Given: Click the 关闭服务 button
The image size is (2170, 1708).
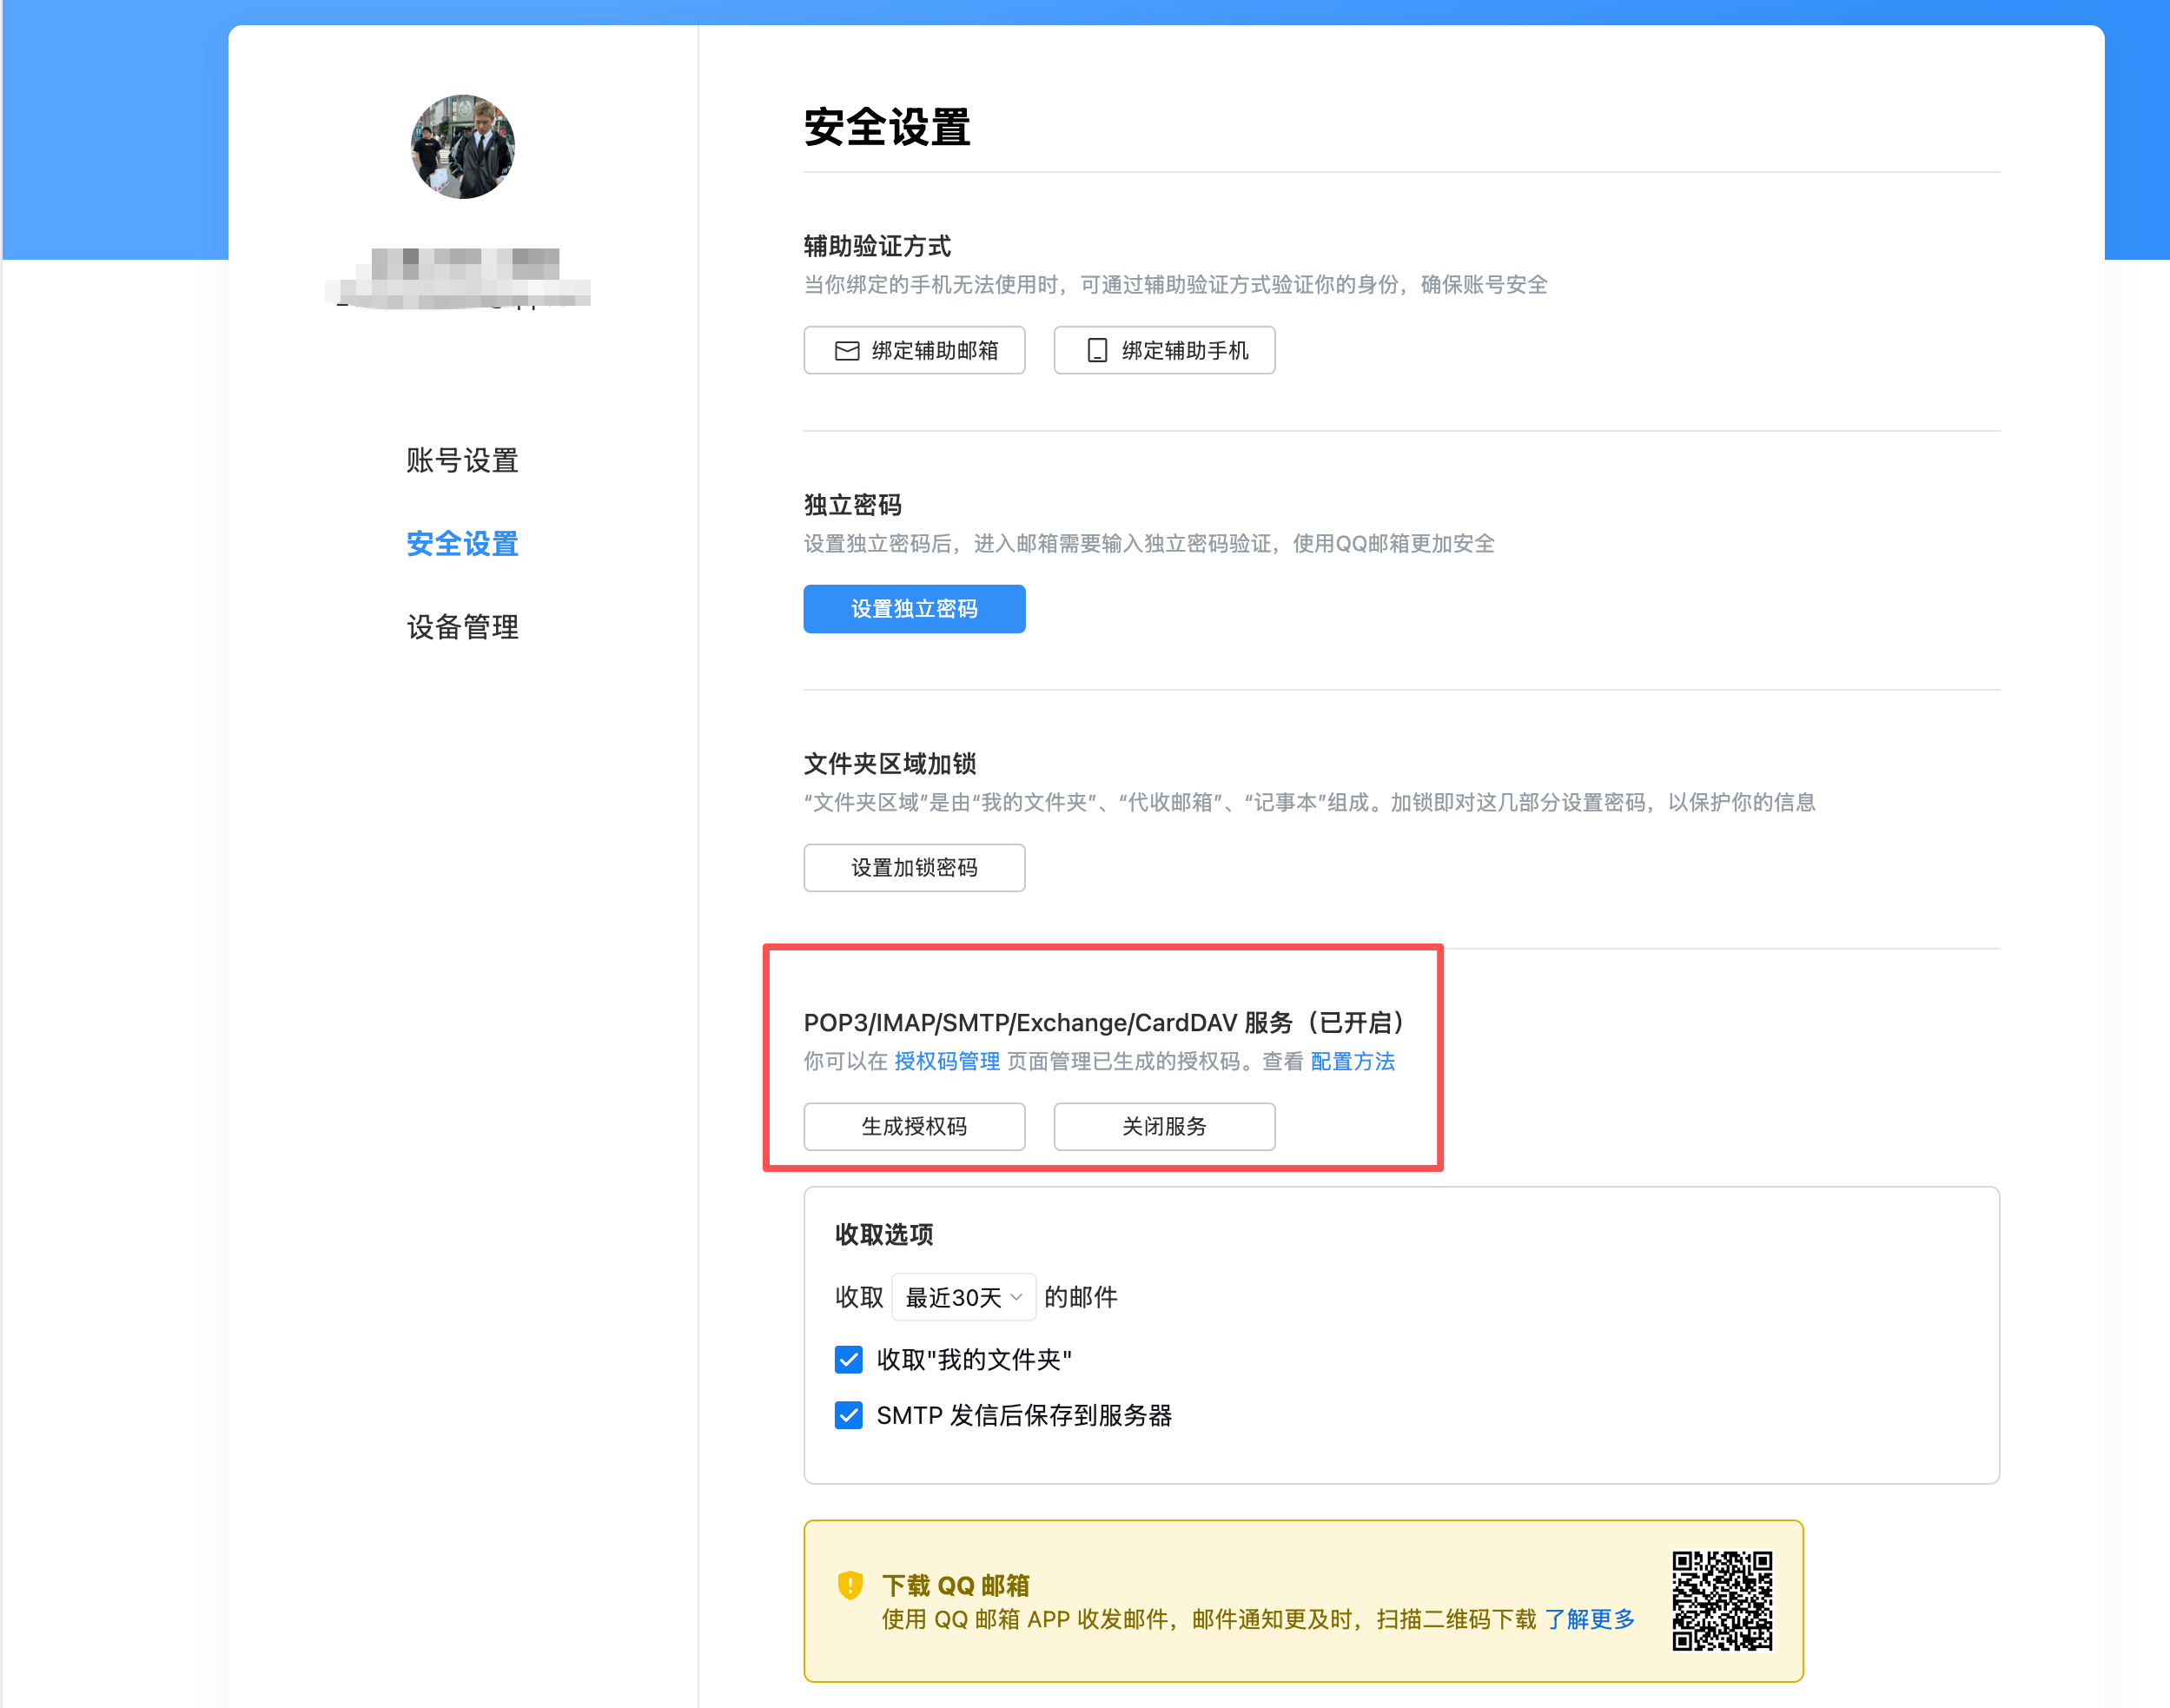Looking at the screenshot, I should point(1164,1127).
